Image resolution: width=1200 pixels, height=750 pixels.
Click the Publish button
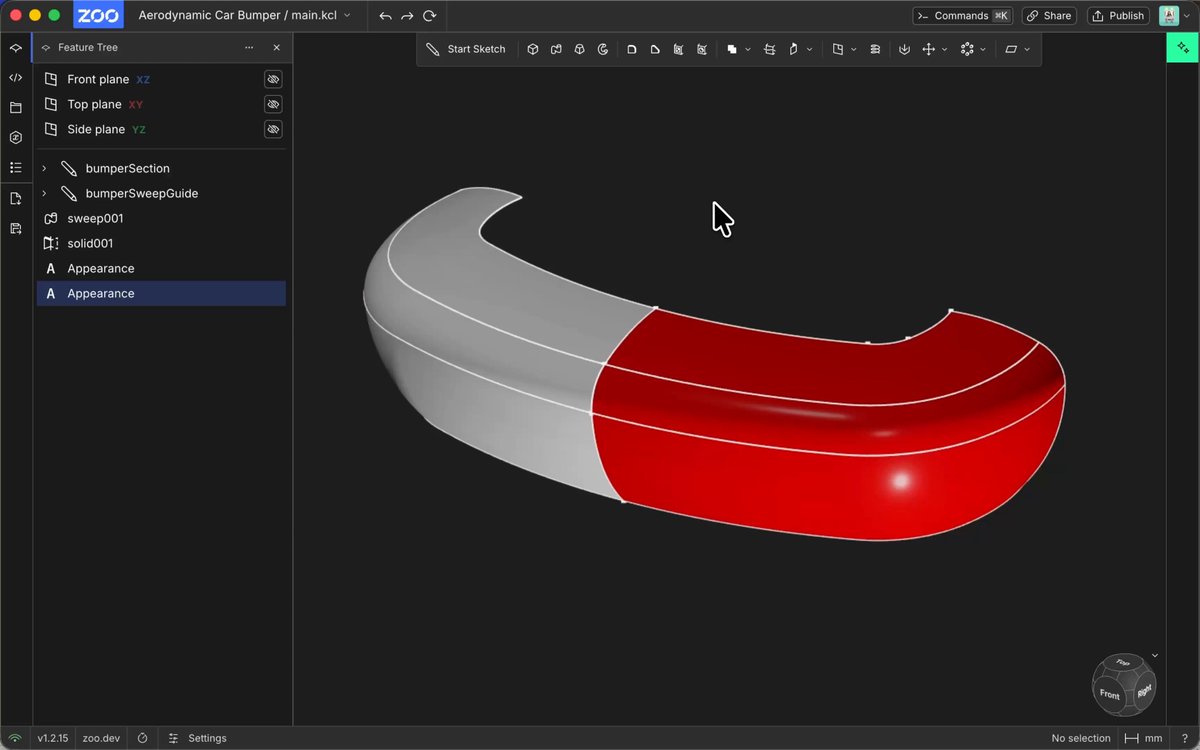coord(1118,16)
